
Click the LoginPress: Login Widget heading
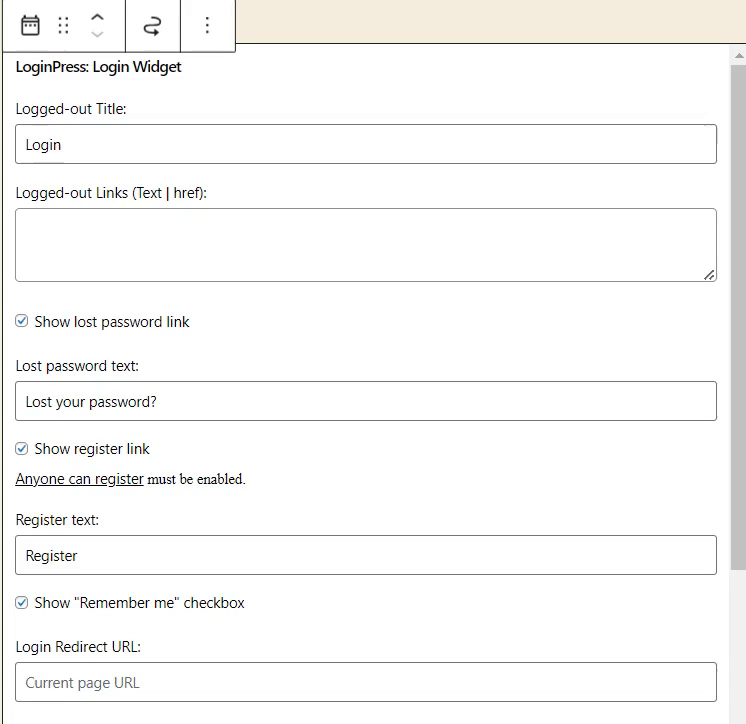(98, 67)
